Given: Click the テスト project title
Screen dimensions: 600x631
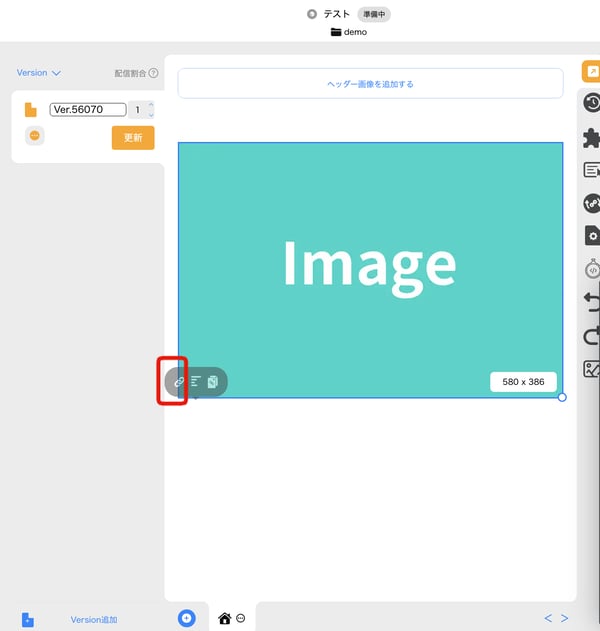Looking at the screenshot, I should (x=337, y=14).
